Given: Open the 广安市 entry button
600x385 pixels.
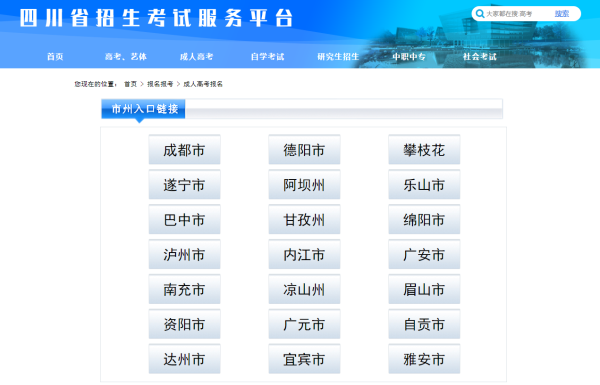Looking at the screenshot, I should pyautogui.click(x=424, y=254).
